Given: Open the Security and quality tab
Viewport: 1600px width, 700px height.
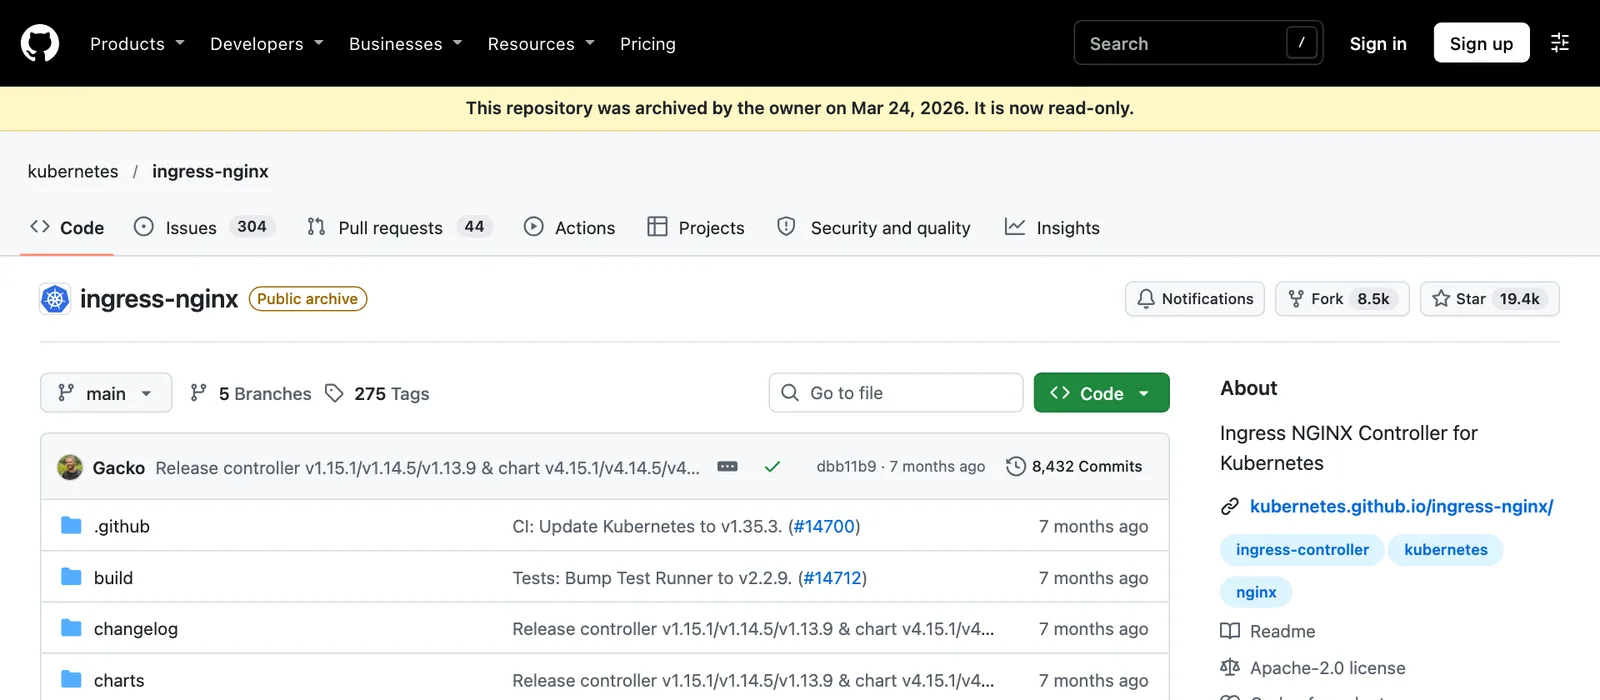Looking at the screenshot, I should click(x=874, y=228).
